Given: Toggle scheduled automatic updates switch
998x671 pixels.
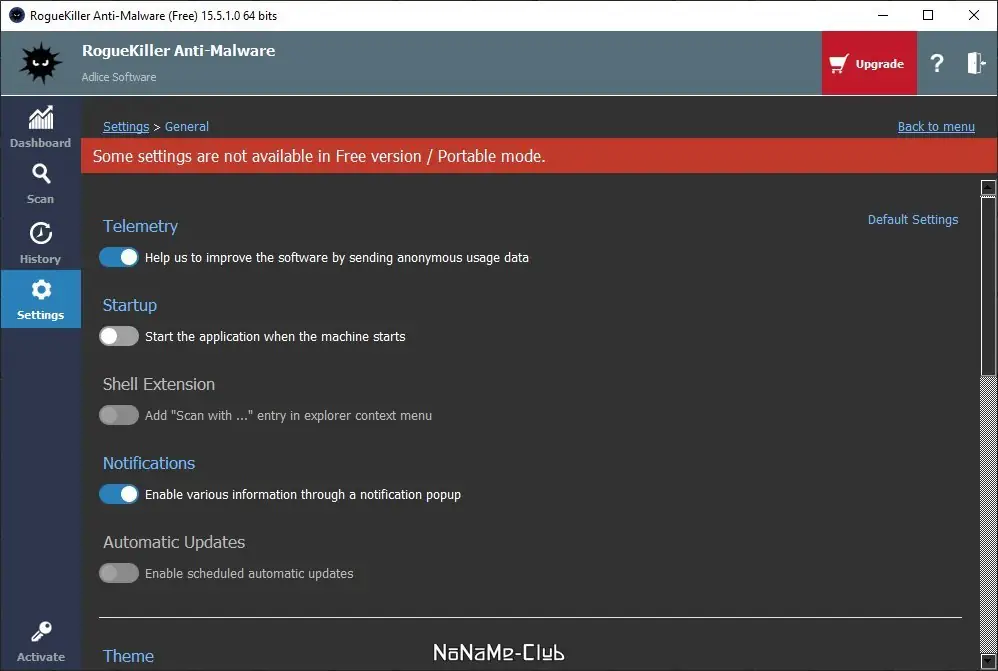Looking at the screenshot, I should click(x=119, y=573).
